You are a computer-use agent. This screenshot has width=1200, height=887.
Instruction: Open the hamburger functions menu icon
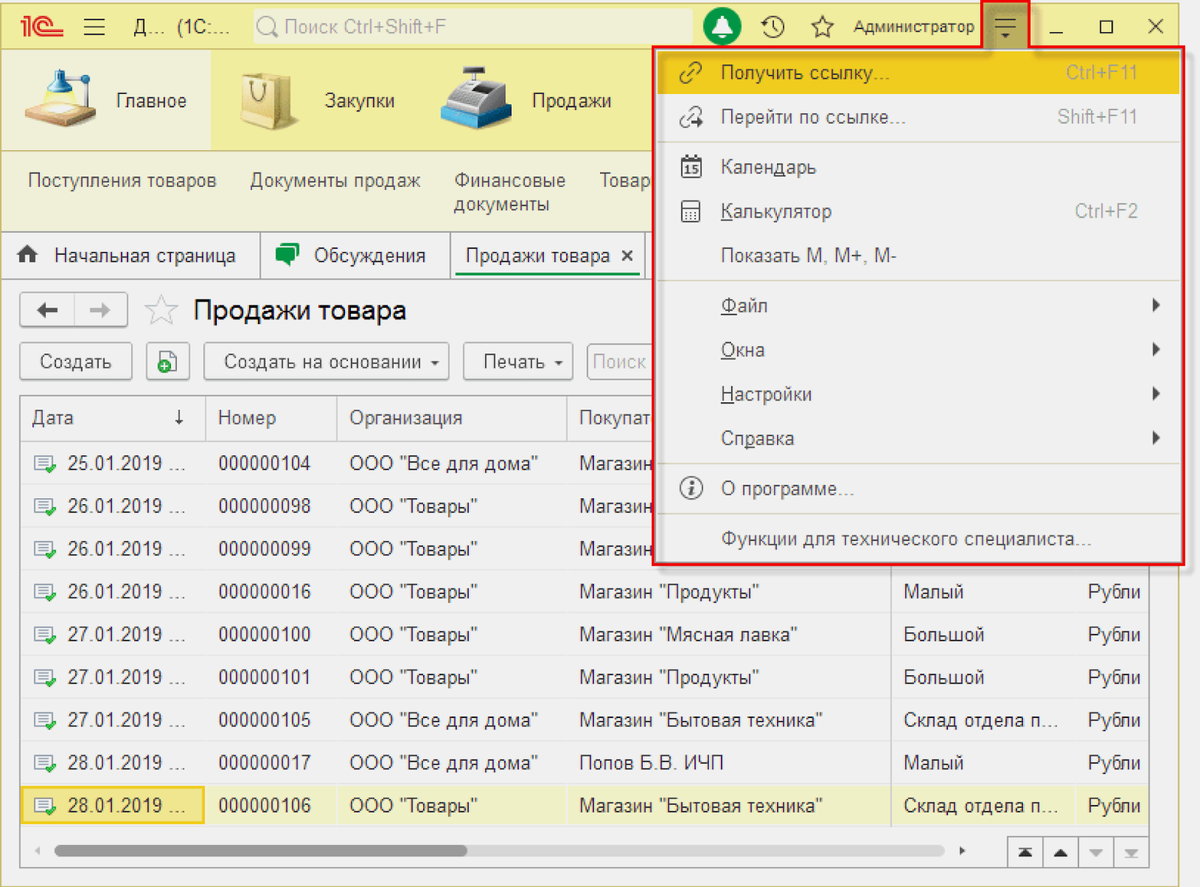click(94, 27)
